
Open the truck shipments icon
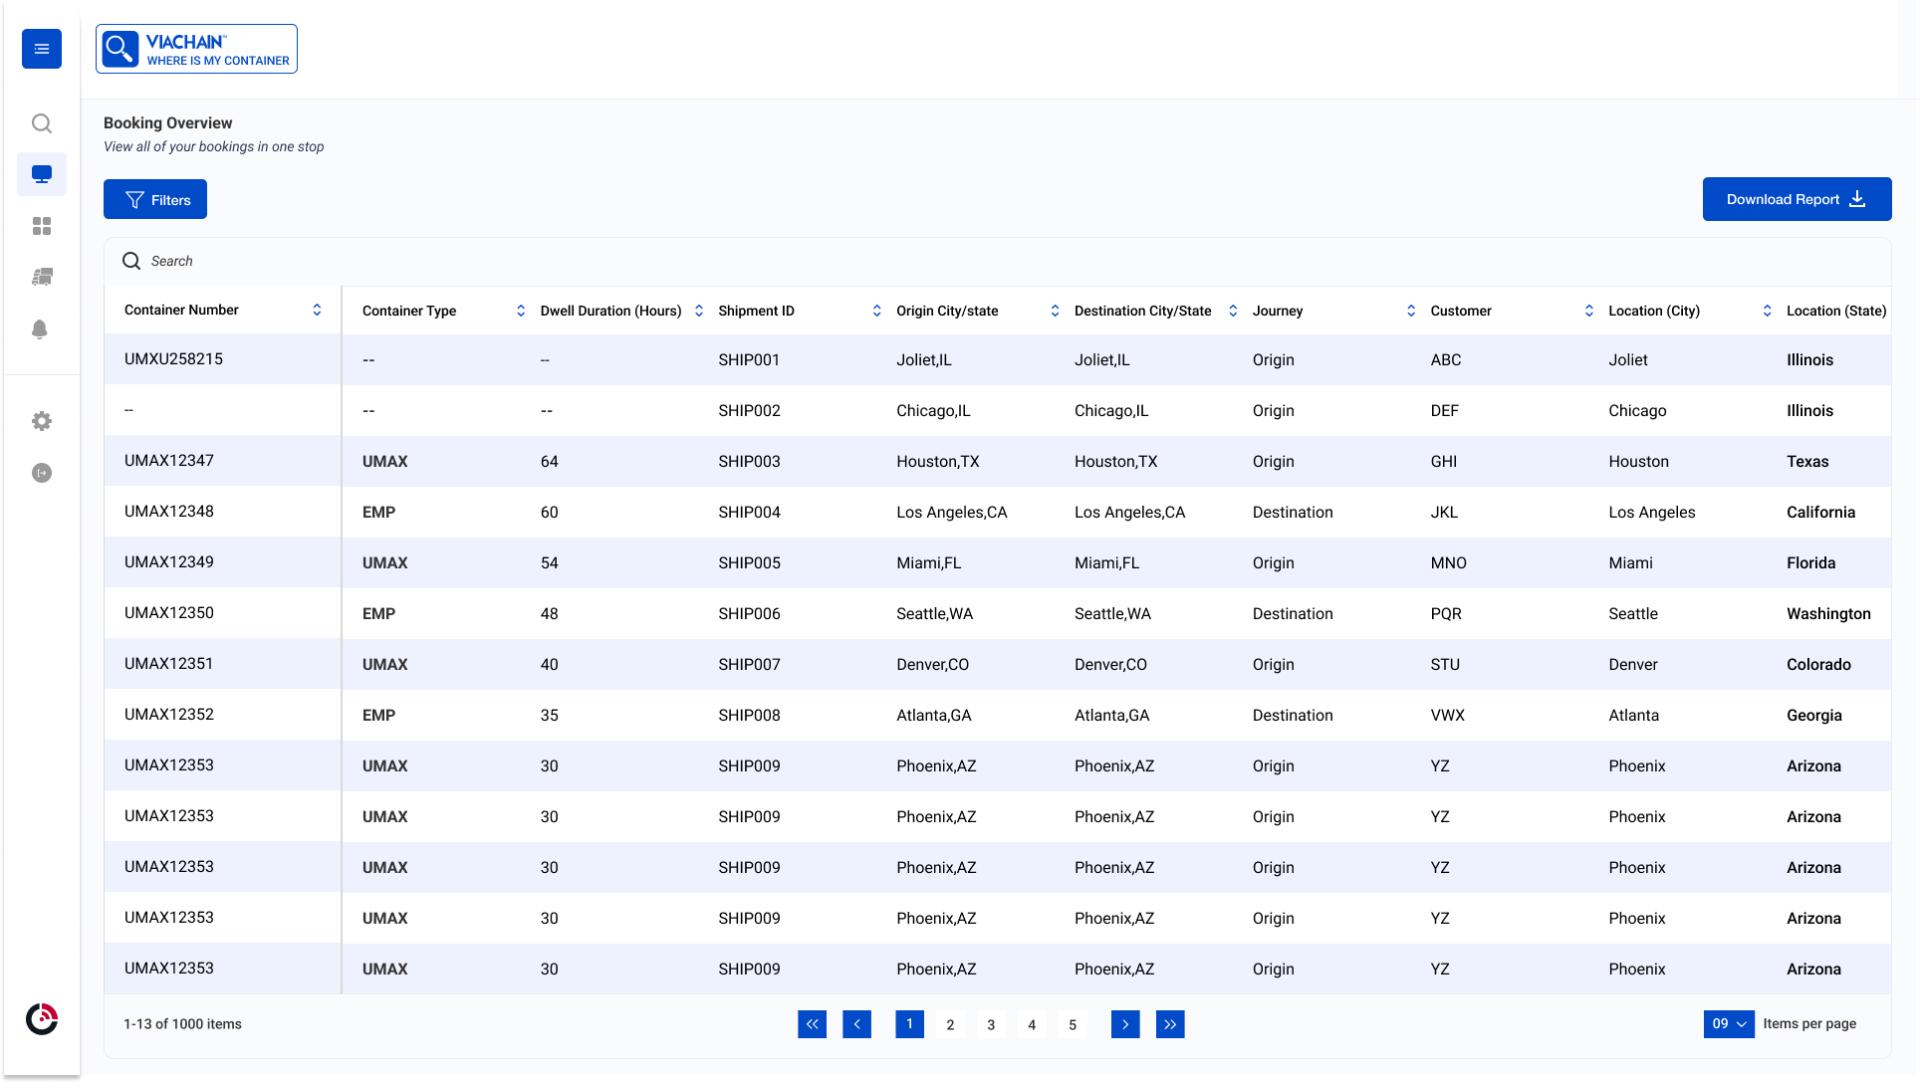pos(42,277)
